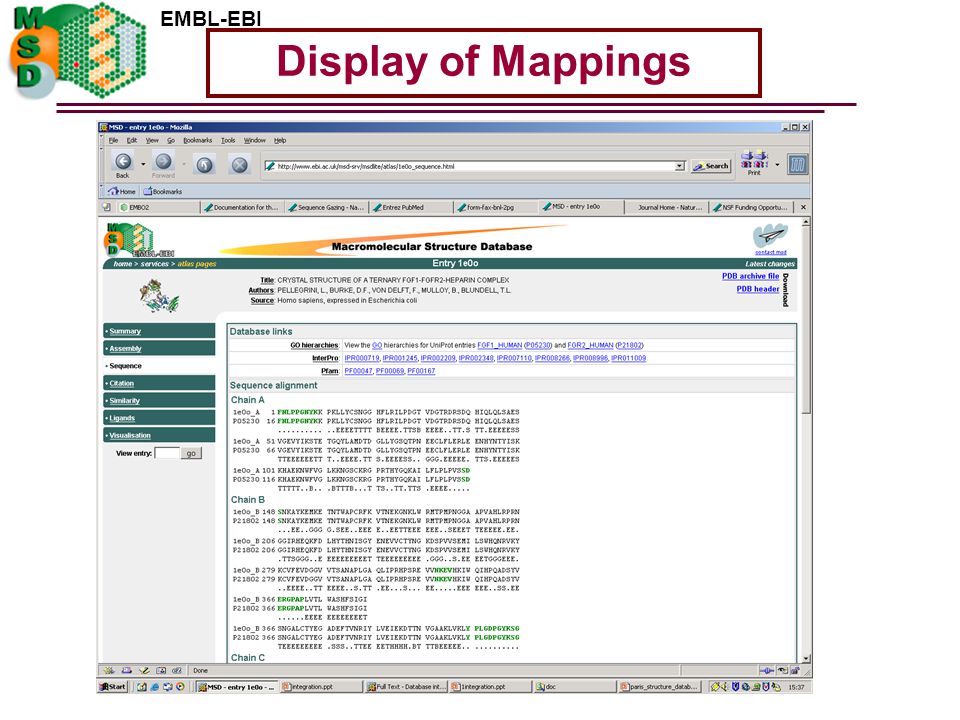Open Mail icon in status bar
Screen dimensions: 960x720
pos(127,670)
